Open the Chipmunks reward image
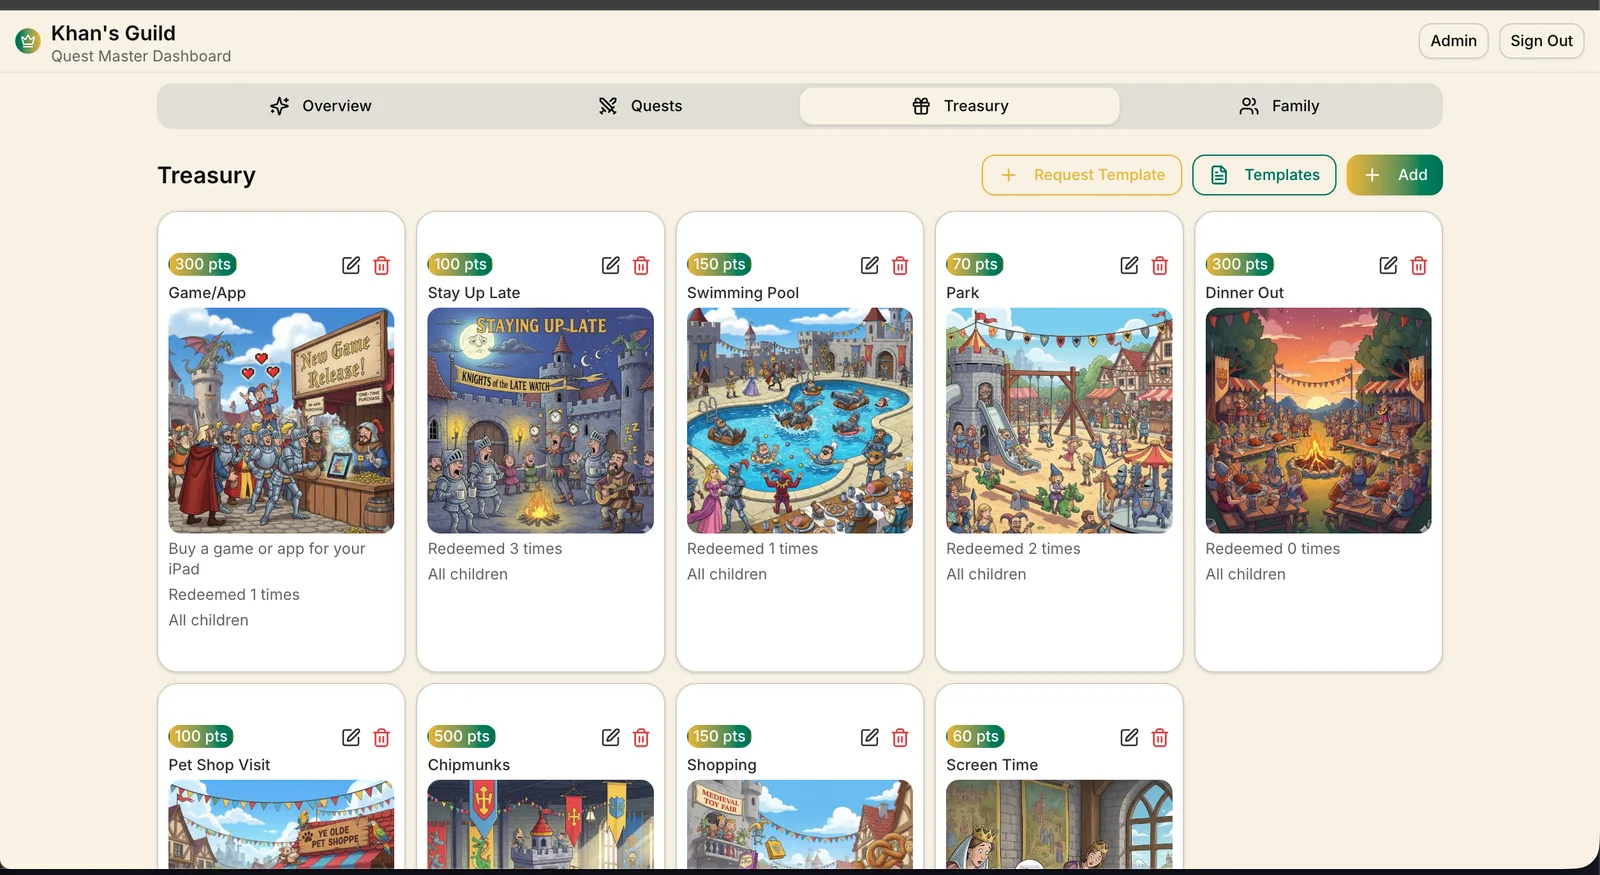The height and width of the screenshot is (875, 1600). coord(540,824)
